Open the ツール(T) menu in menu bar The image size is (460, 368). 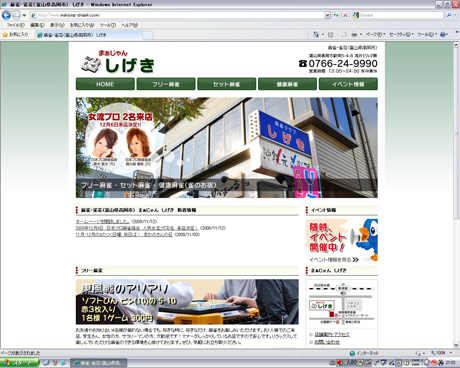click(108, 25)
